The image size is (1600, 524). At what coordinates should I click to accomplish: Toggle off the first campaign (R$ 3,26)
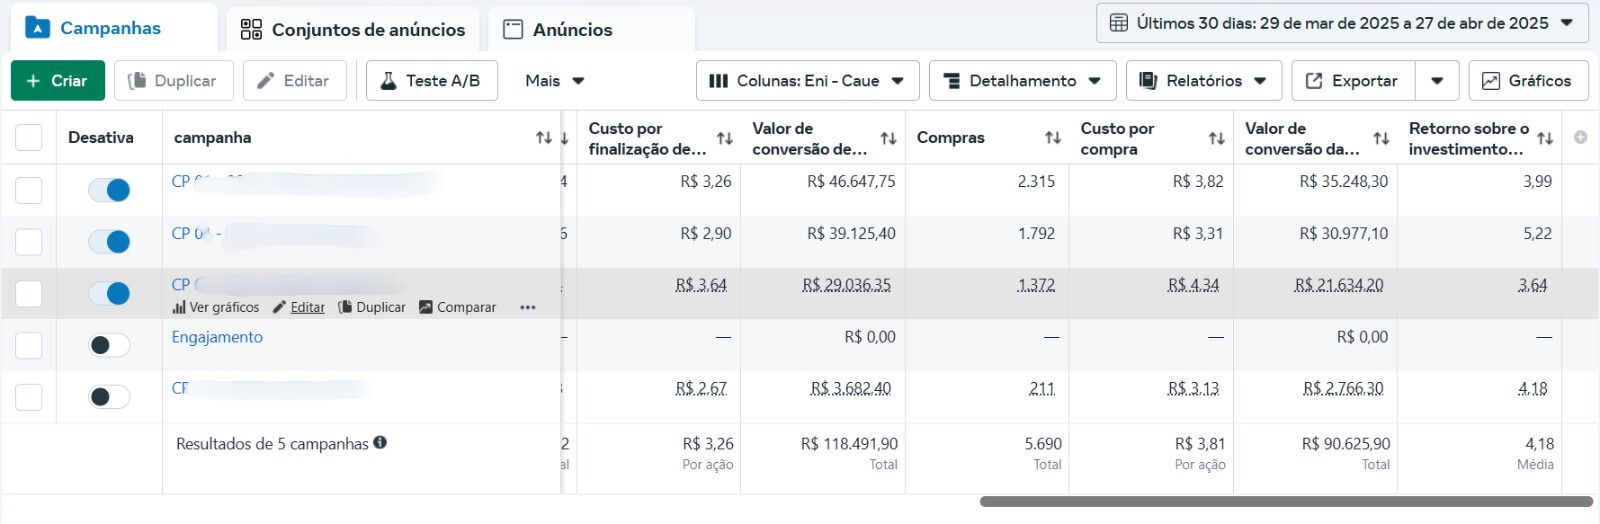pyautogui.click(x=109, y=190)
